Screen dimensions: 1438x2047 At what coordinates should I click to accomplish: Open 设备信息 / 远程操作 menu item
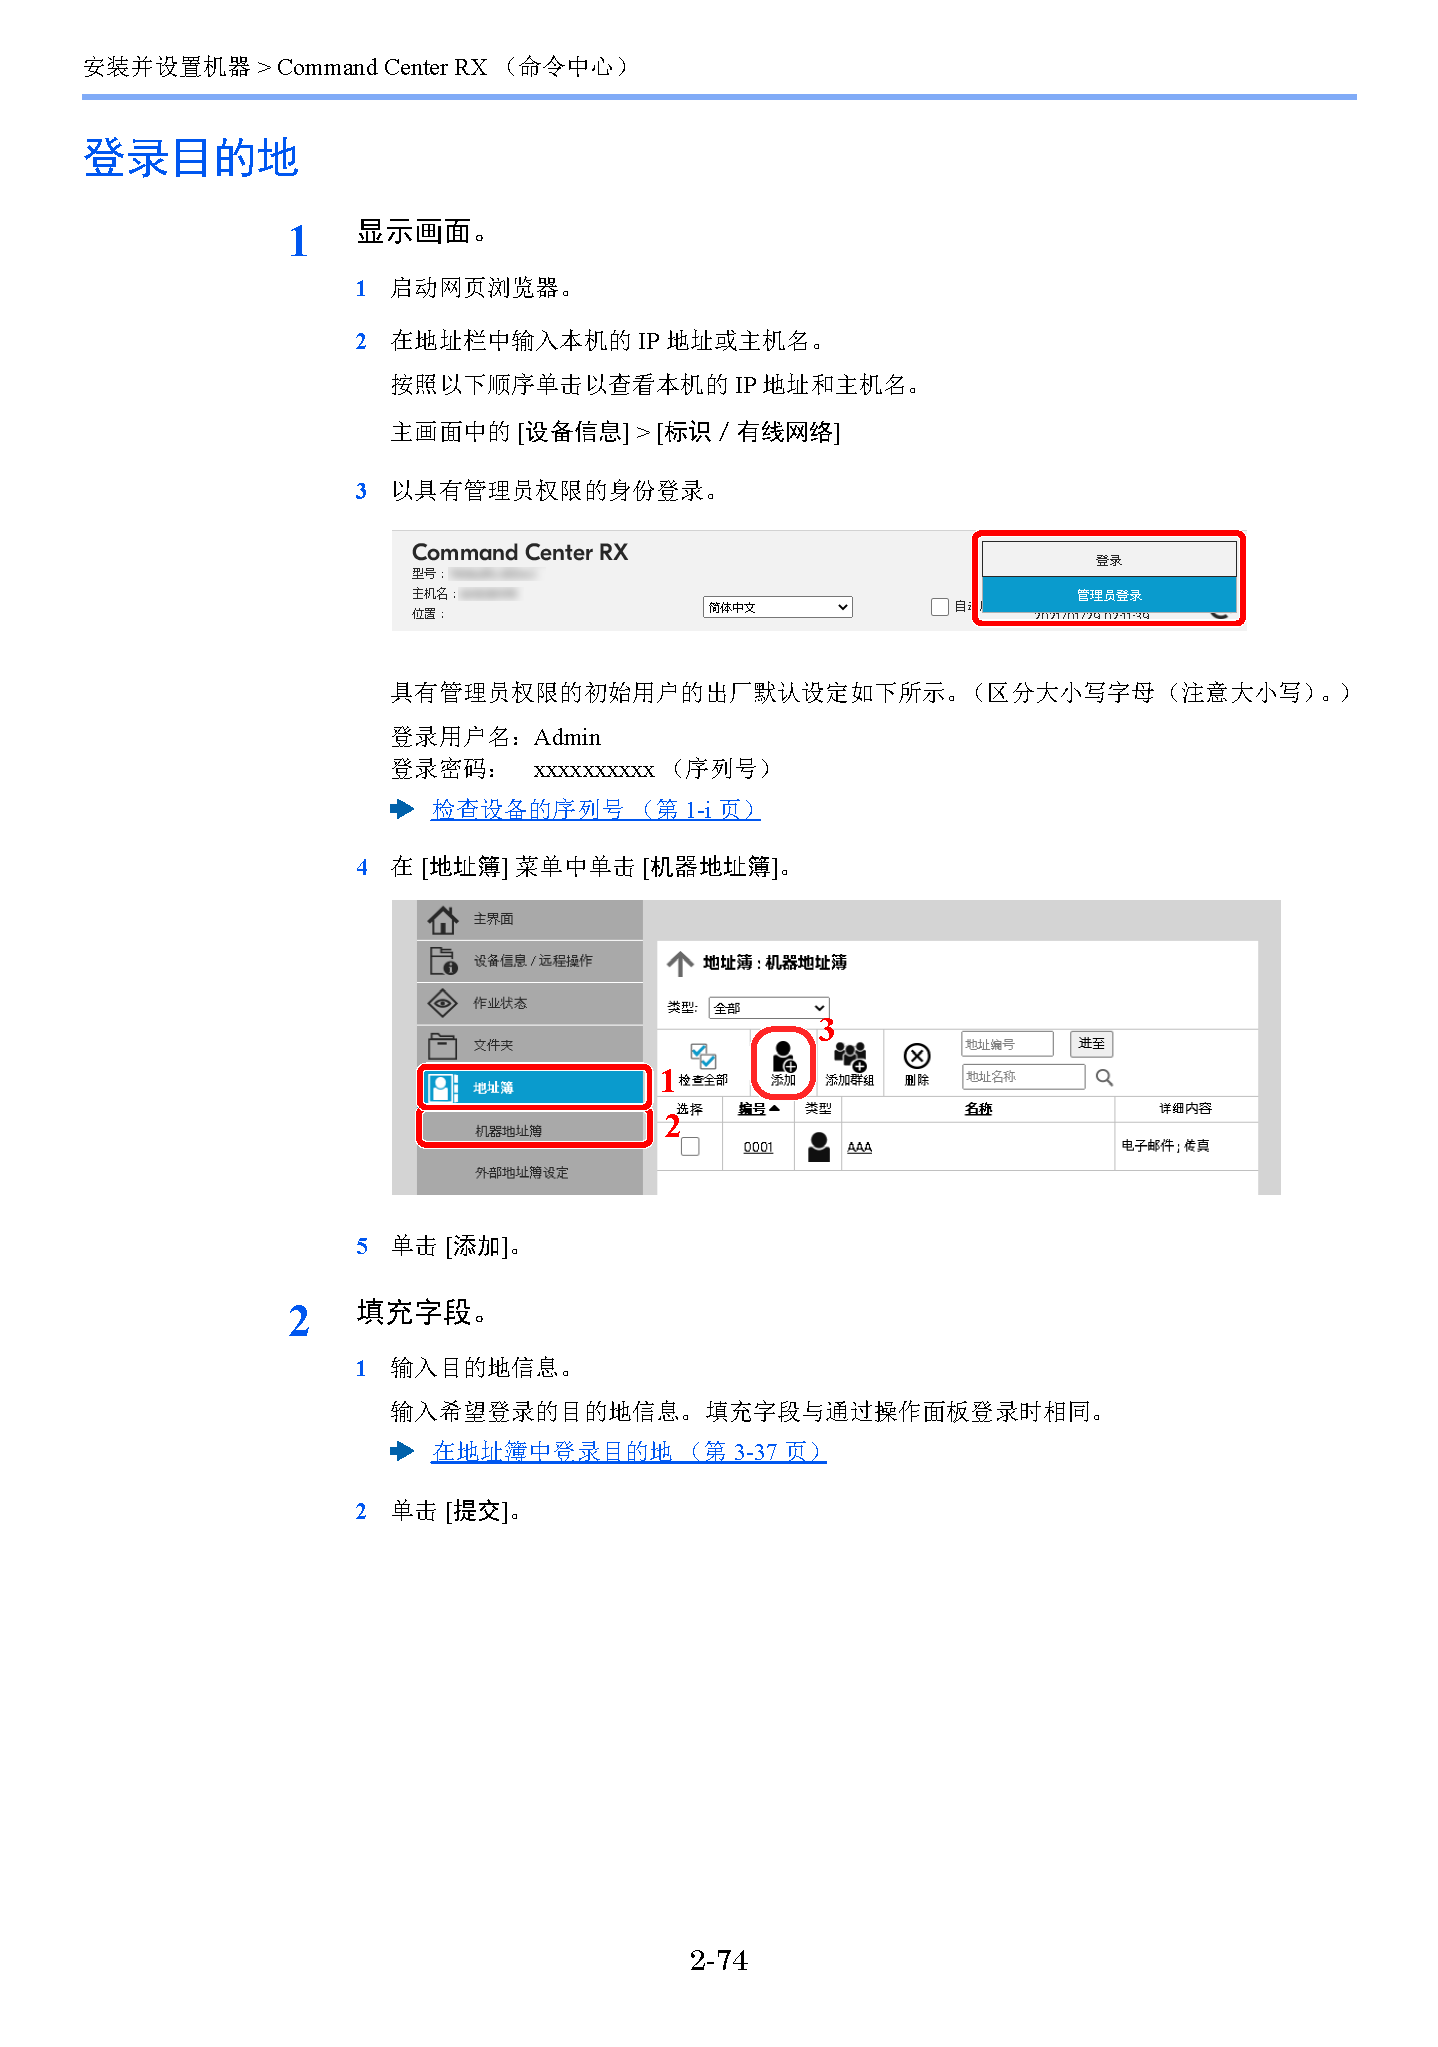tap(529, 961)
